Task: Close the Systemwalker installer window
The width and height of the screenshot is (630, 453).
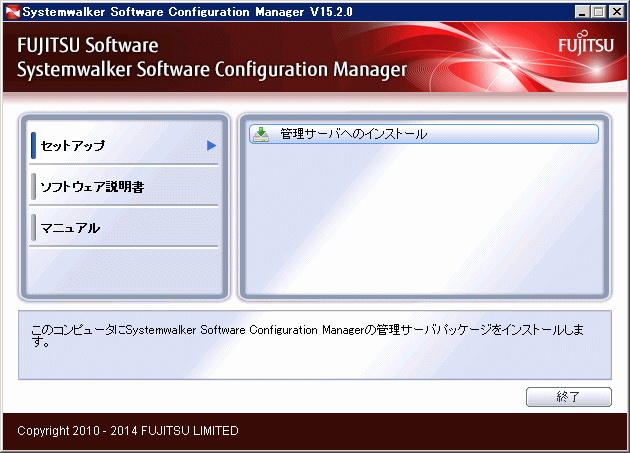Action: pos(617,12)
